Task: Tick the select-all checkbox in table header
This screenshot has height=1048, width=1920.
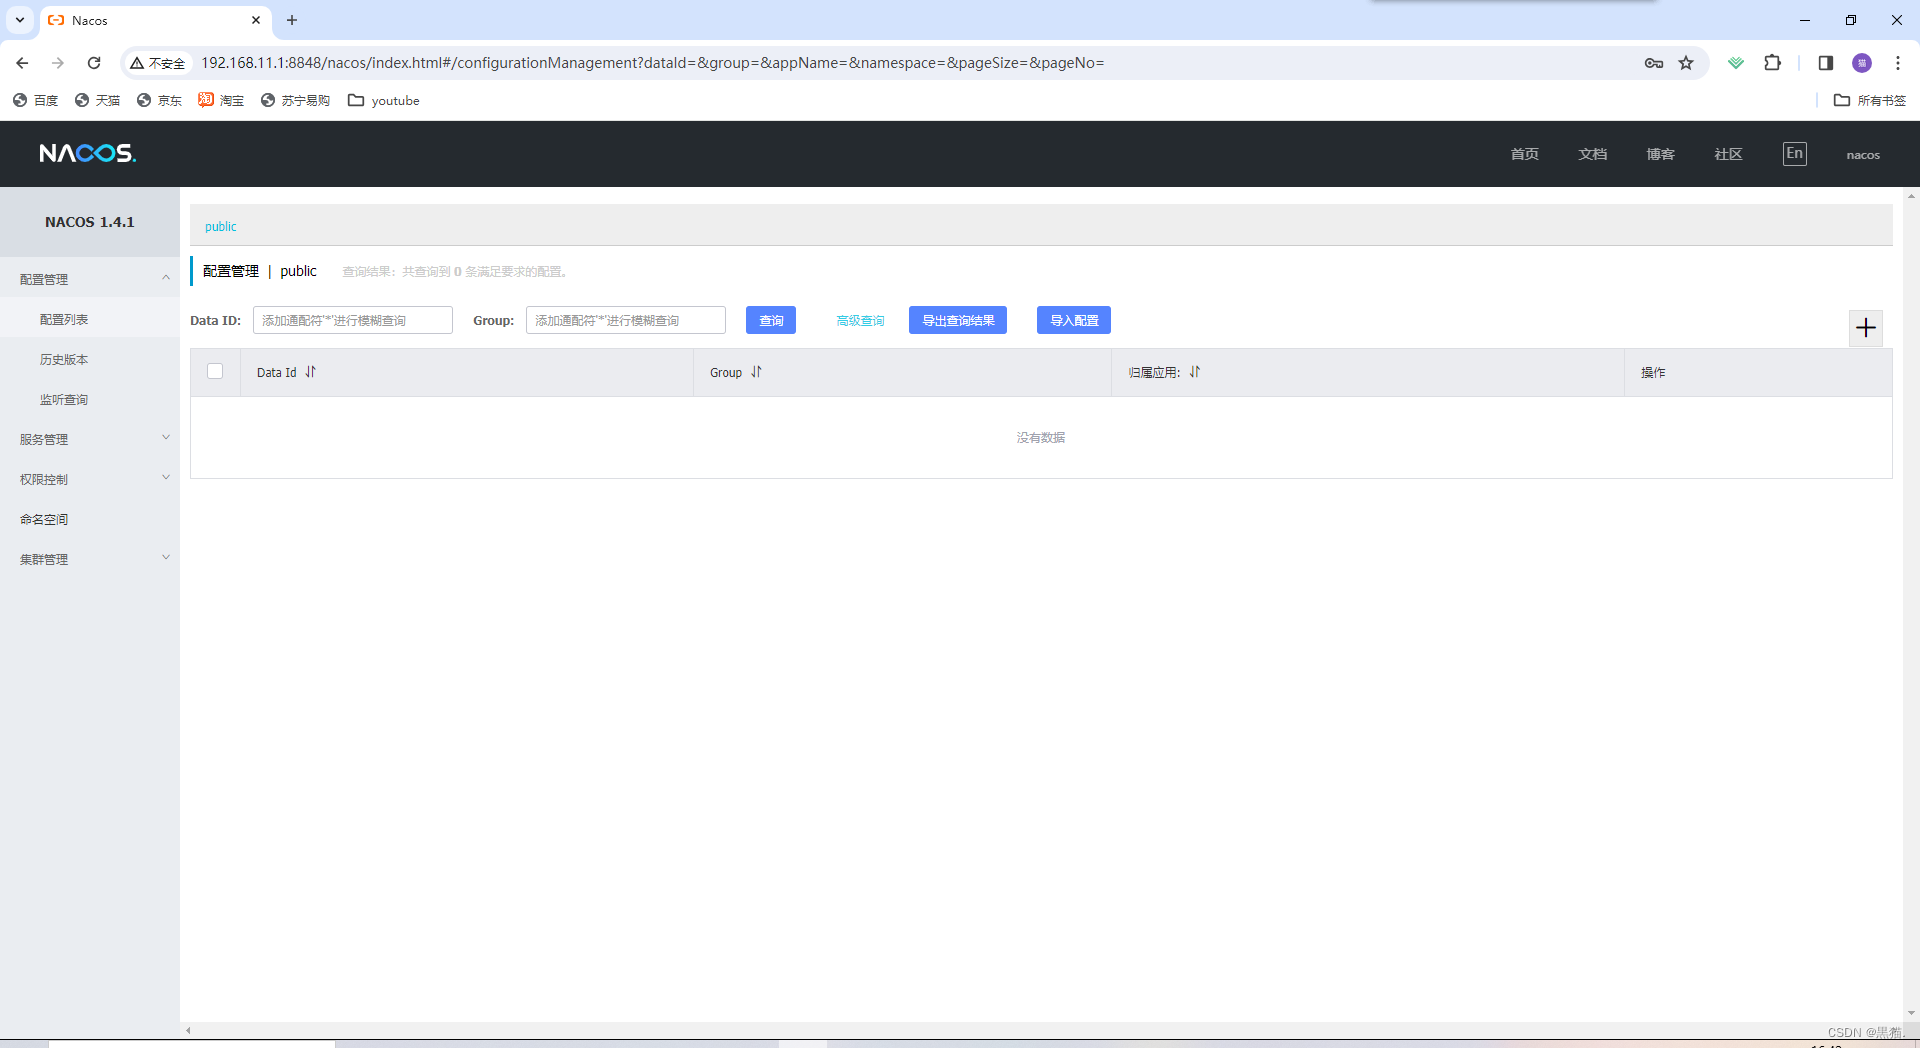Action: (215, 371)
